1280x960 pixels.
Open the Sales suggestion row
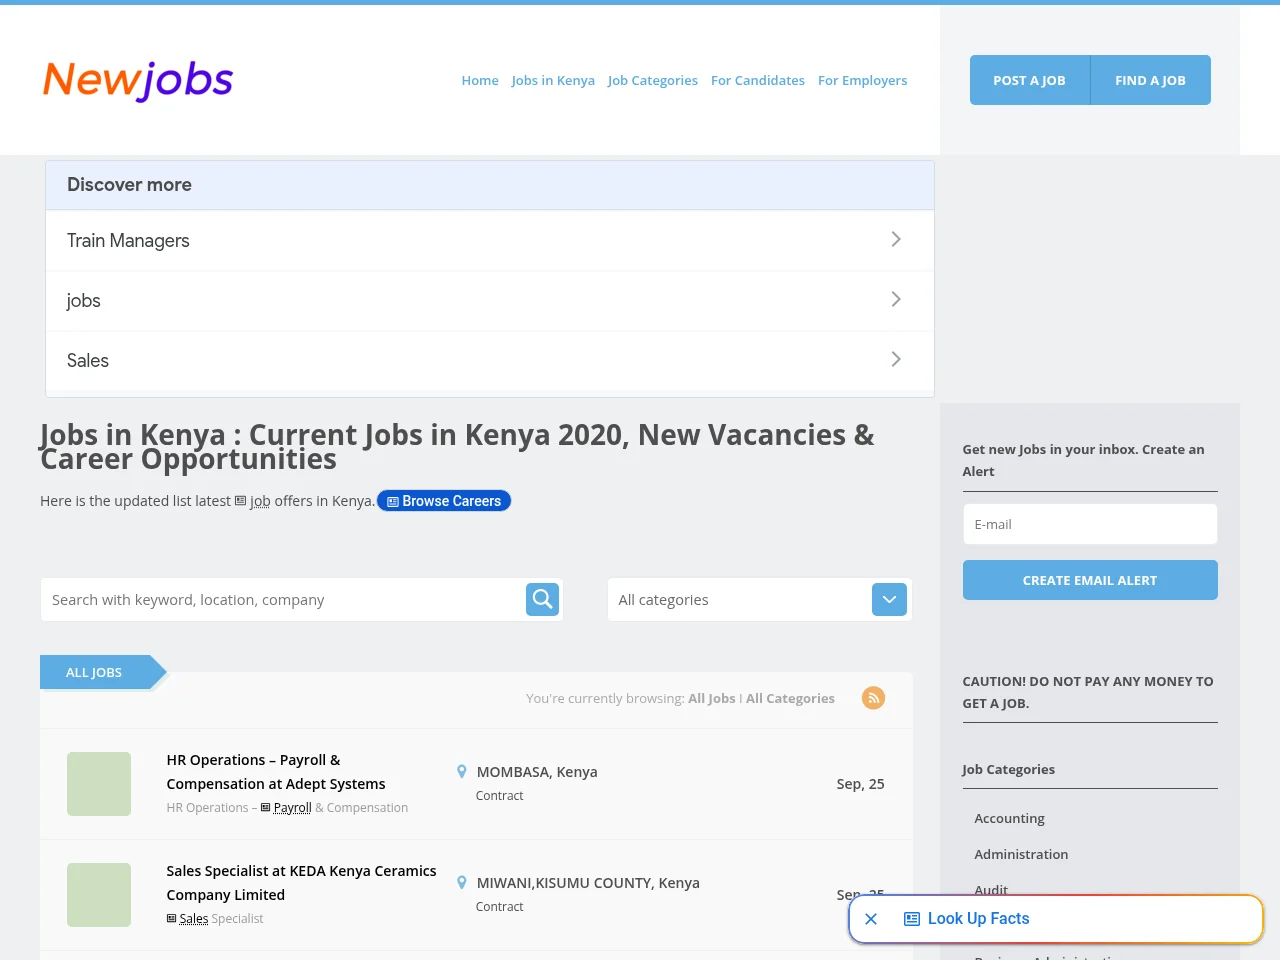[490, 360]
